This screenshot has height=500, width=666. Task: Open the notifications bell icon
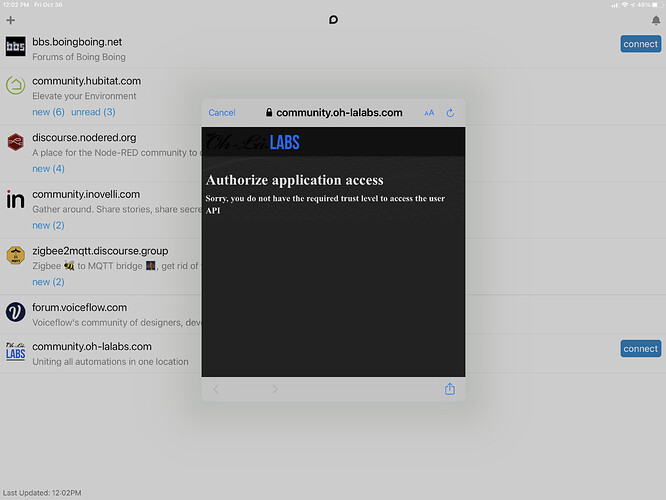656,20
